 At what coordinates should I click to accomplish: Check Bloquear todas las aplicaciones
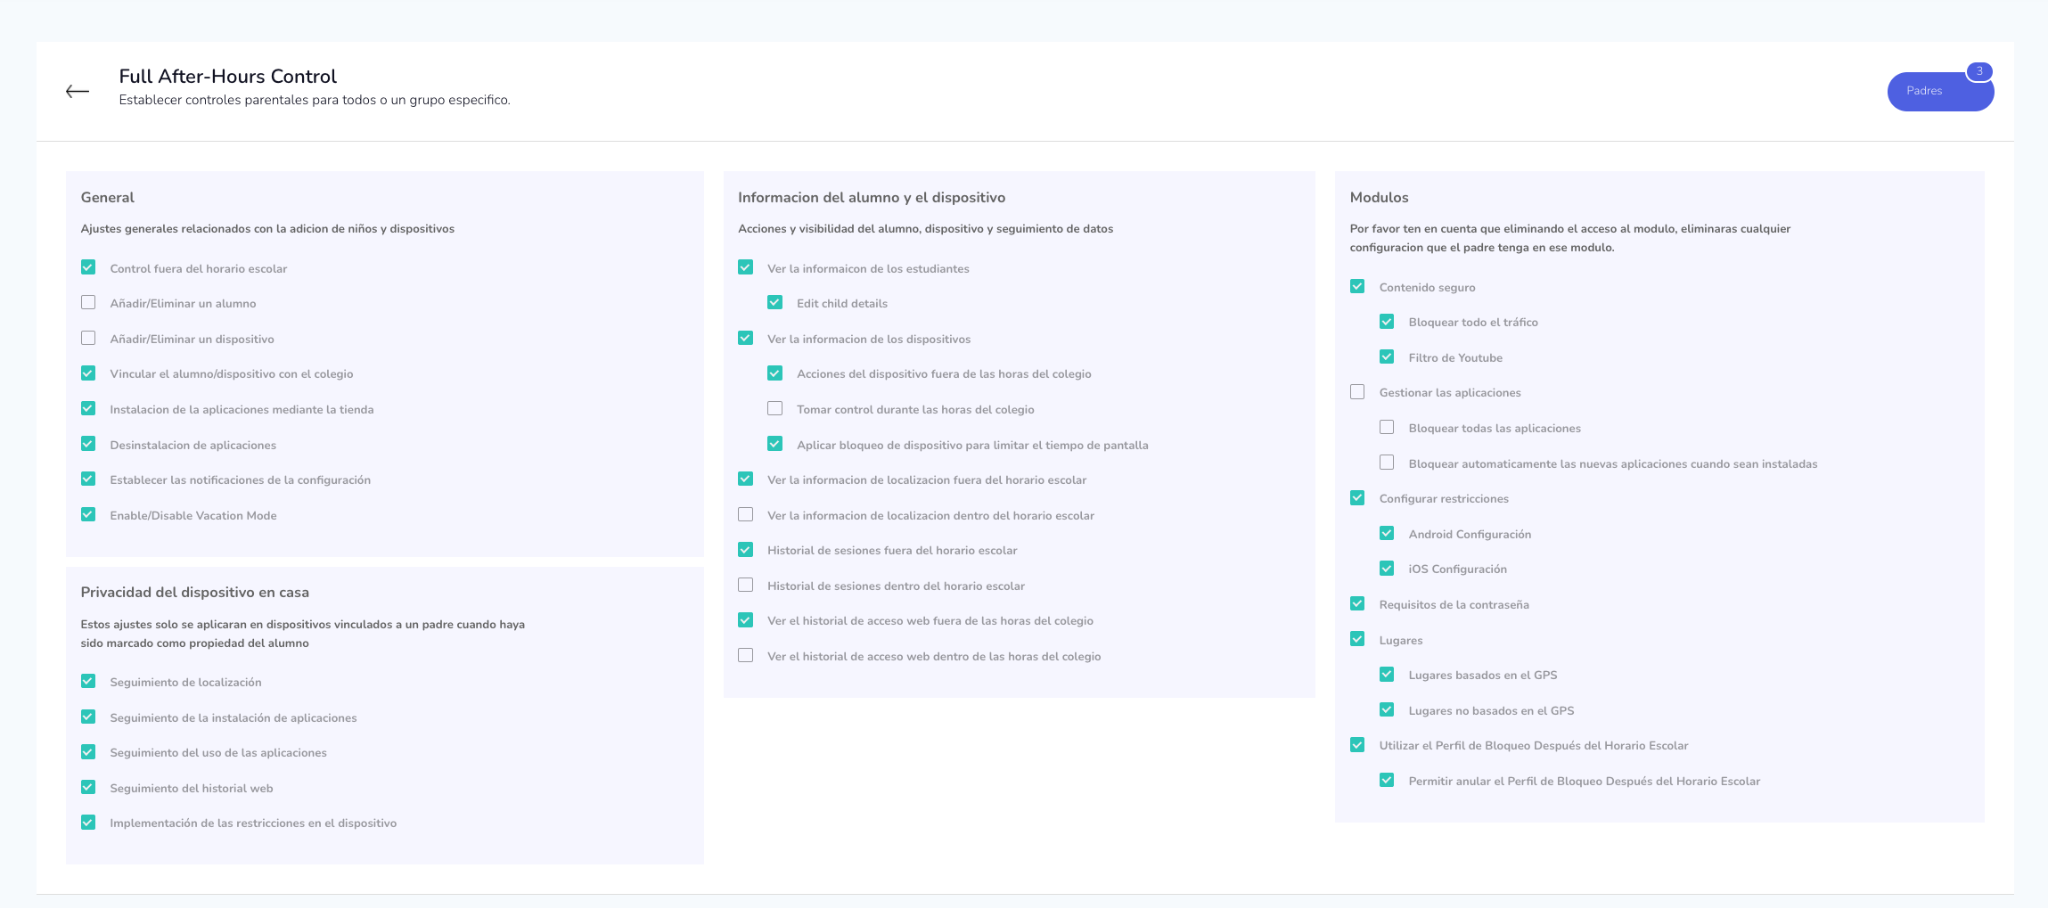(x=1387, y=428)
